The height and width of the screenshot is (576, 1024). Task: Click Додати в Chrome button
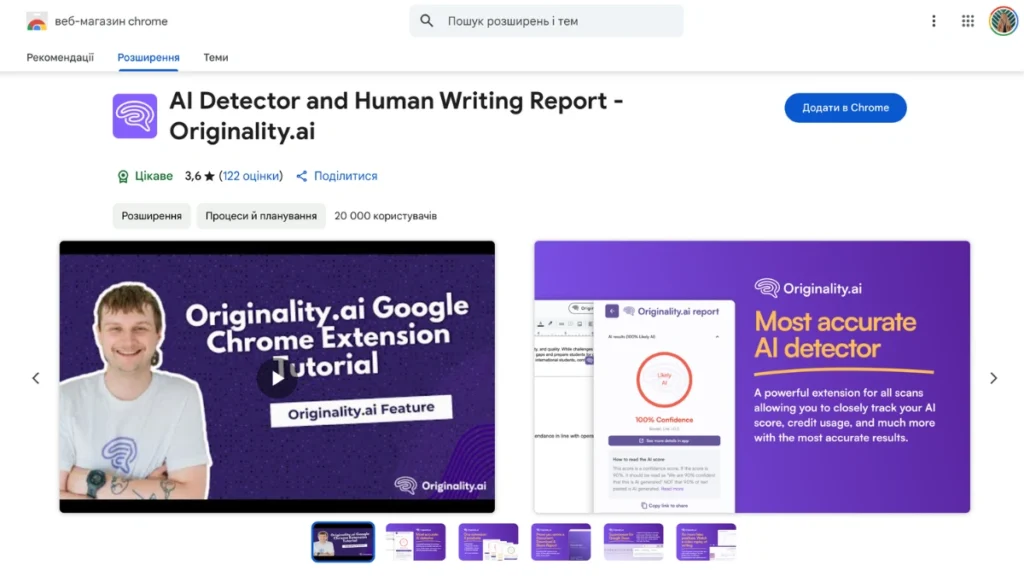(845, 107)
